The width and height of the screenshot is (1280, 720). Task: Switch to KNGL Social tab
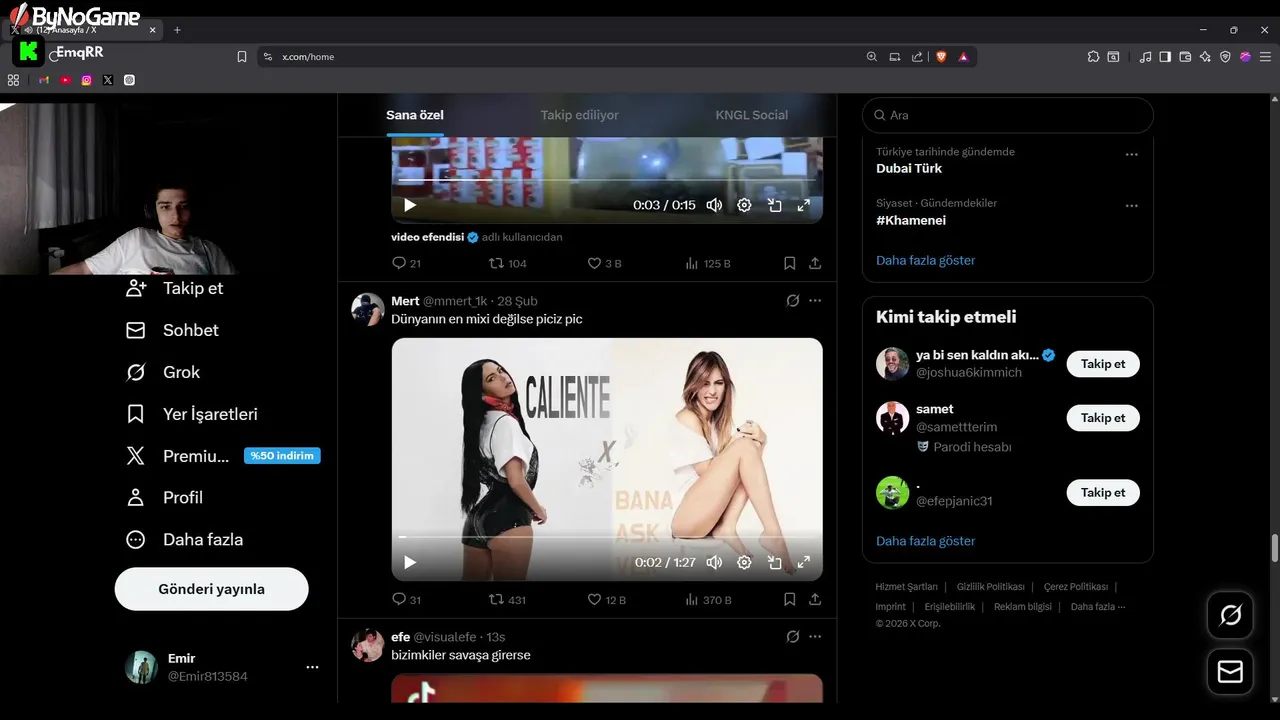pos(752,115)
